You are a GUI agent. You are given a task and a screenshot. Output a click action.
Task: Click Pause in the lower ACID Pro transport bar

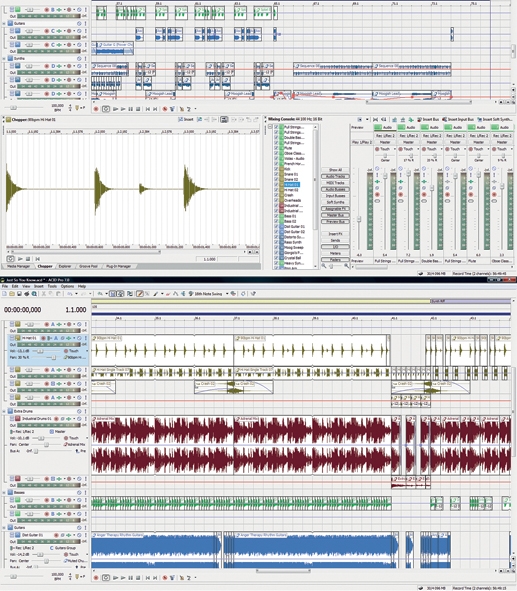click(x=130, y=577)
